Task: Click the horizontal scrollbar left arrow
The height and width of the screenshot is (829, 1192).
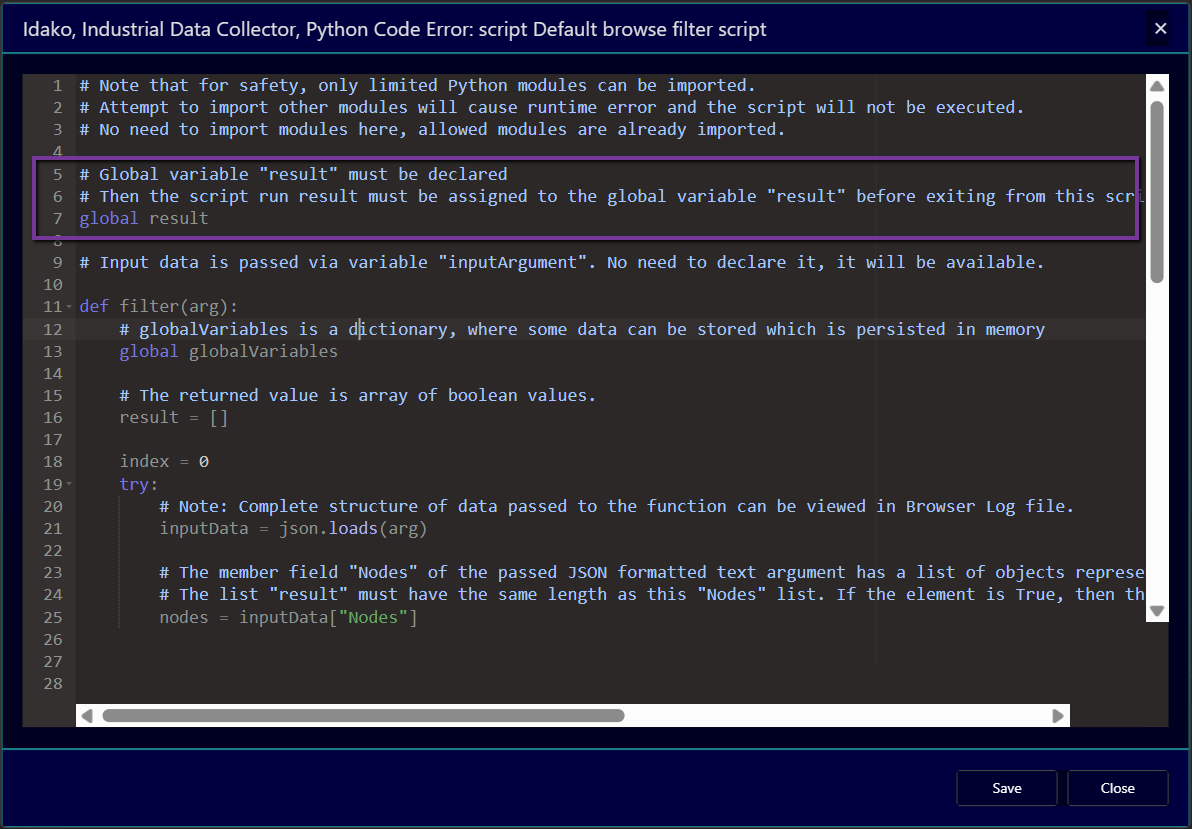Action: click(87, 716)
